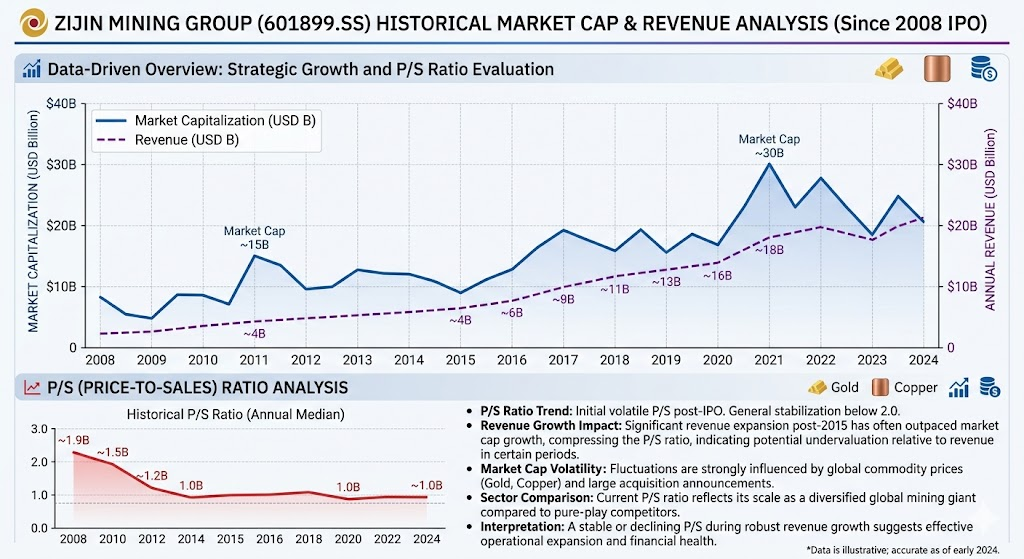The width and height of the screenshot is (1024, 559).
Task: Select the copper icon next to Copper label
Action: click(880, 387)
